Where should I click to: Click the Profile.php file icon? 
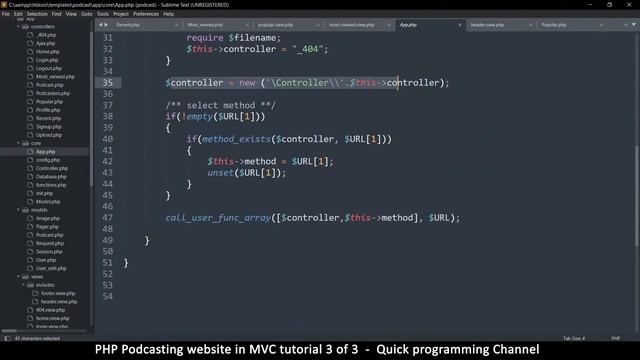point(30,110)
